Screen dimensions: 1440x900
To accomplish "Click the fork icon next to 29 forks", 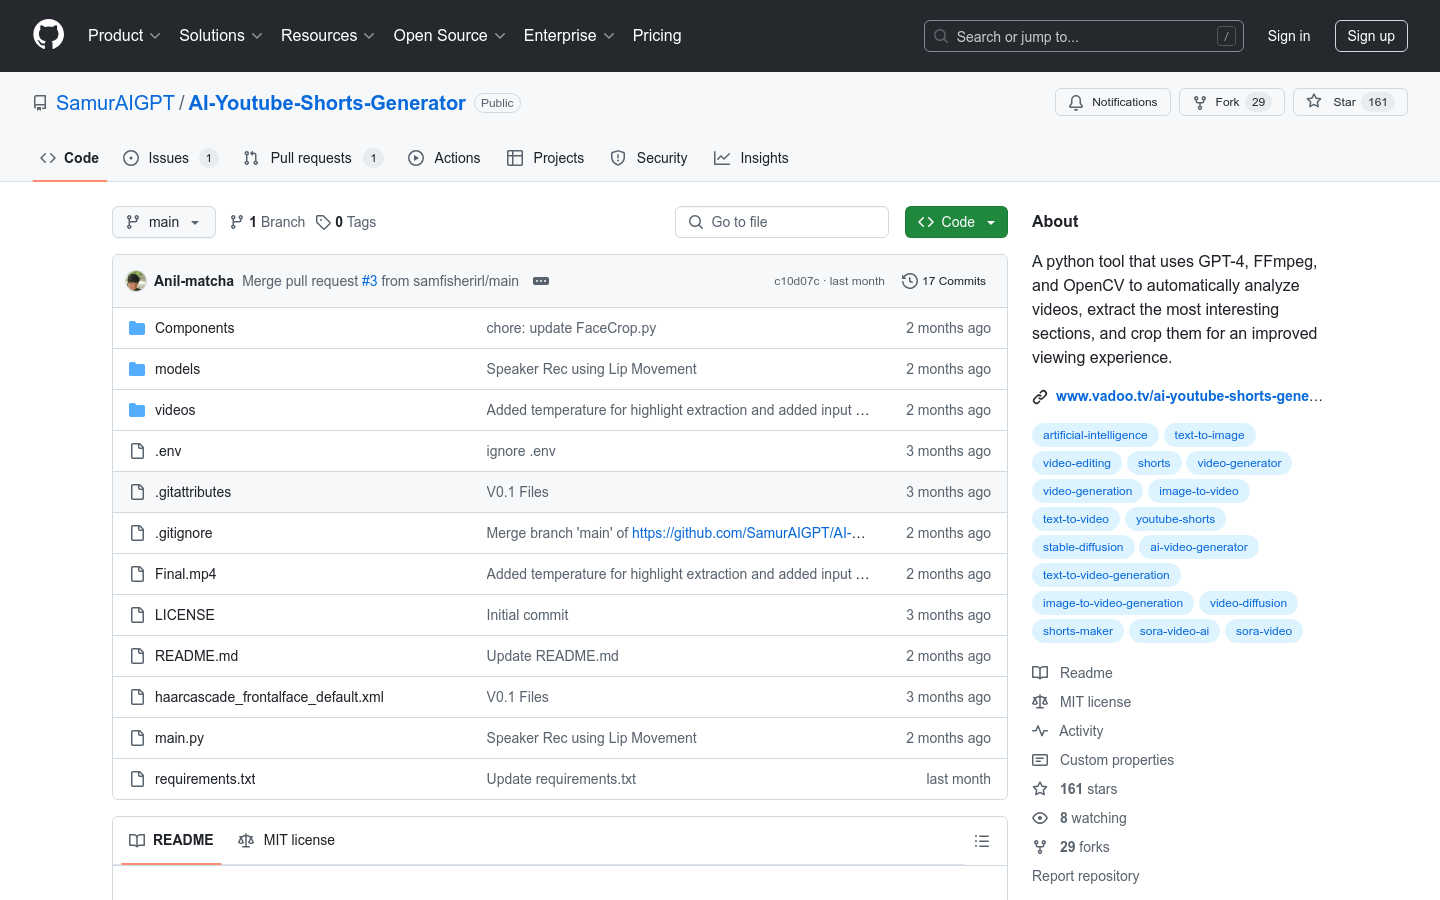I will (x=1040, y=847).
